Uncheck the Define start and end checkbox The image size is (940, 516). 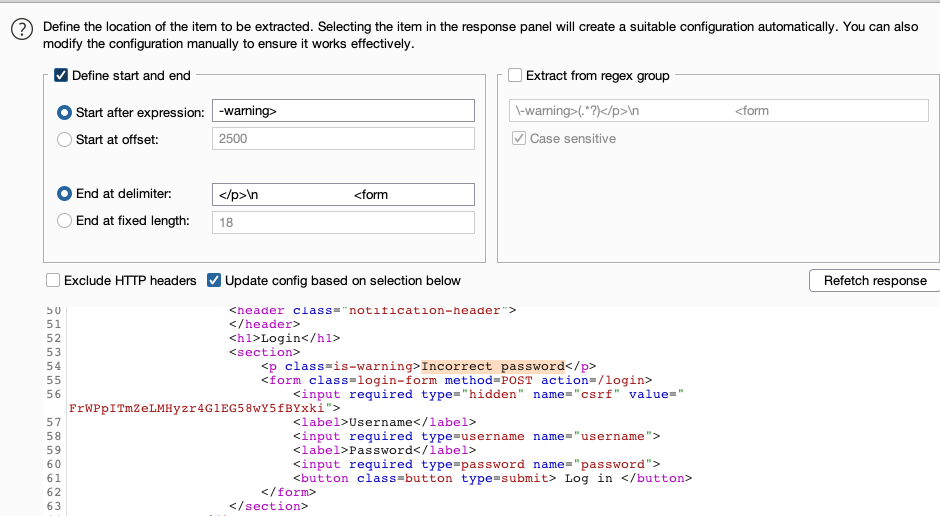click(x=61, y=75)
